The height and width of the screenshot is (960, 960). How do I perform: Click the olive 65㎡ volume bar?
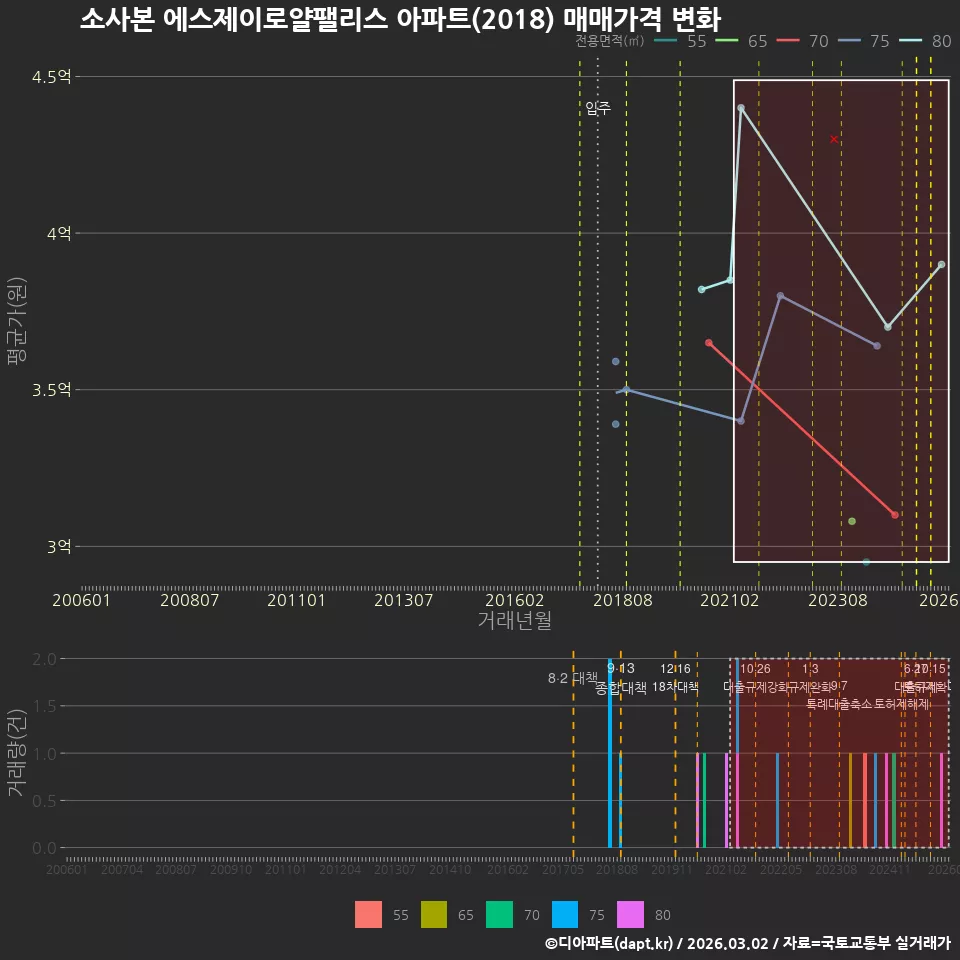pyautogui.click(x=850, y=801)
